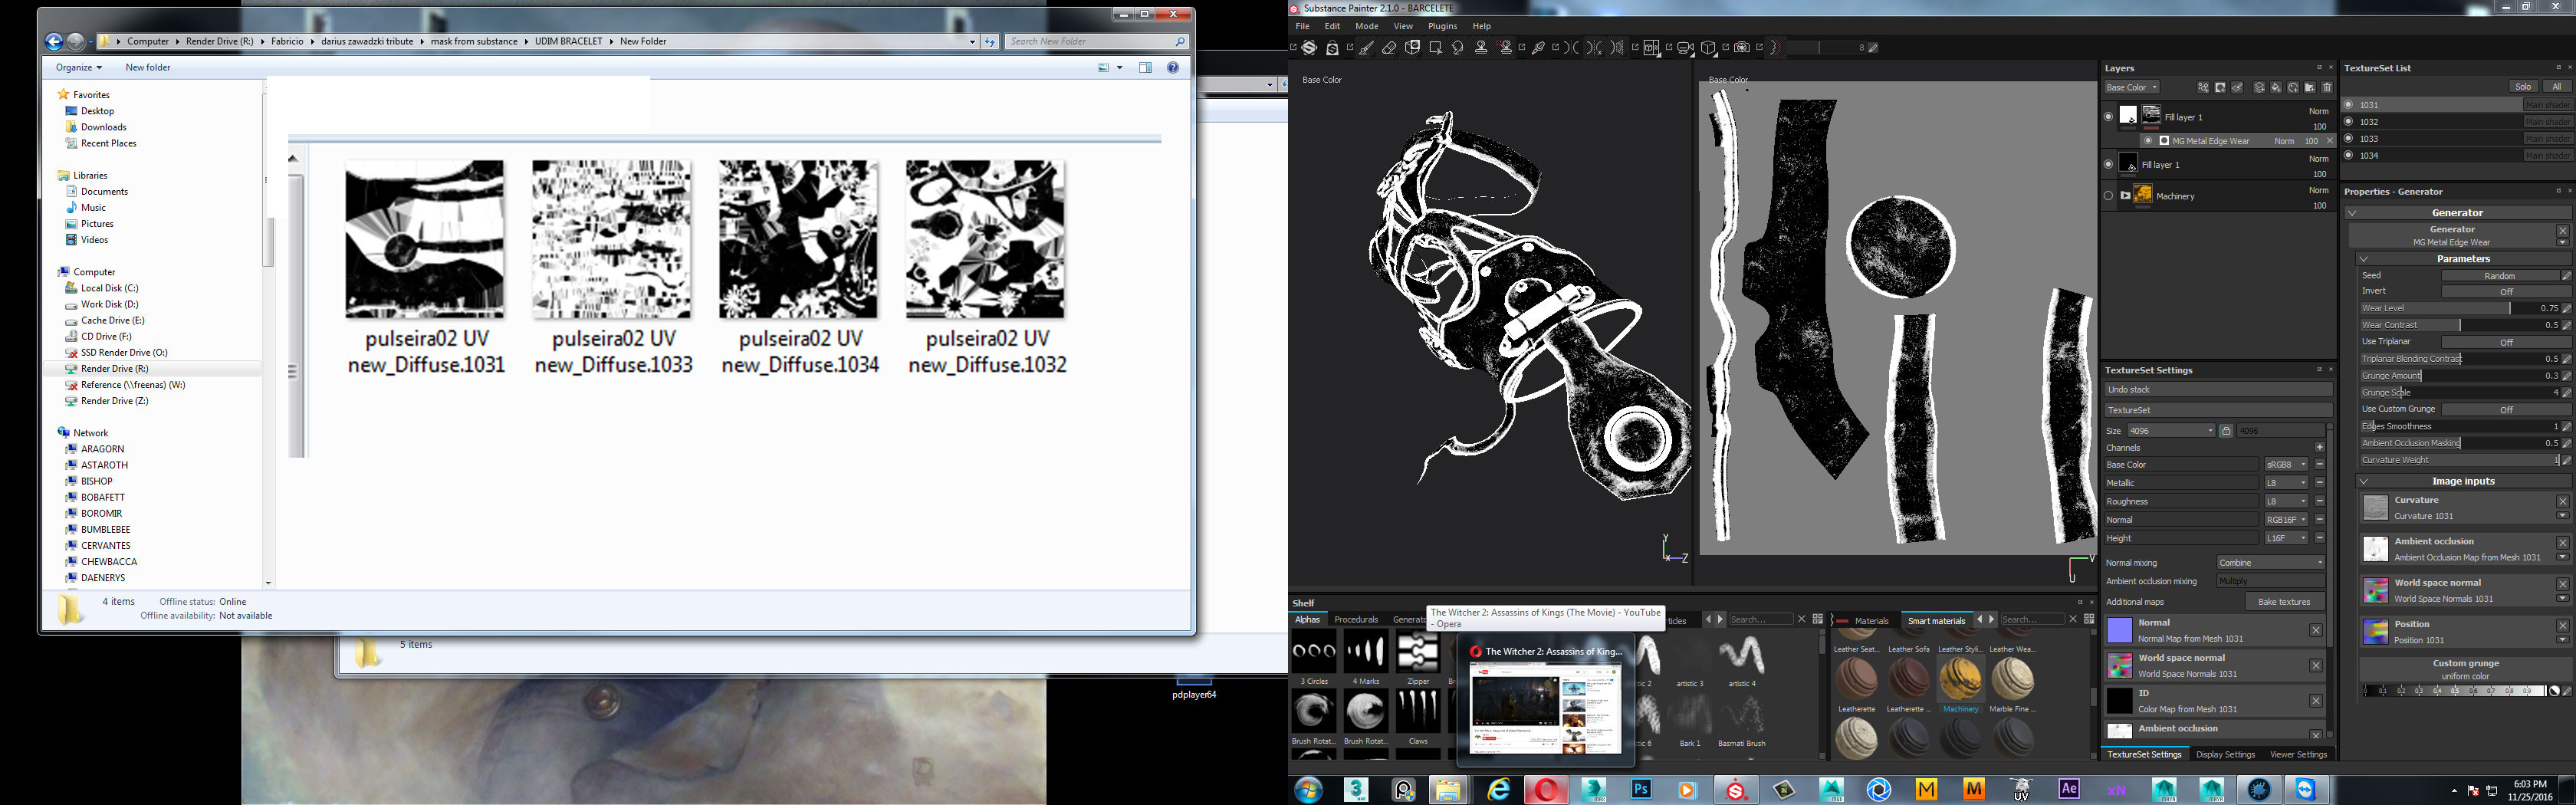This screenshot has width=2576, height=805.
Task: Click the Bake textures button
Action: pos(2284,602)
